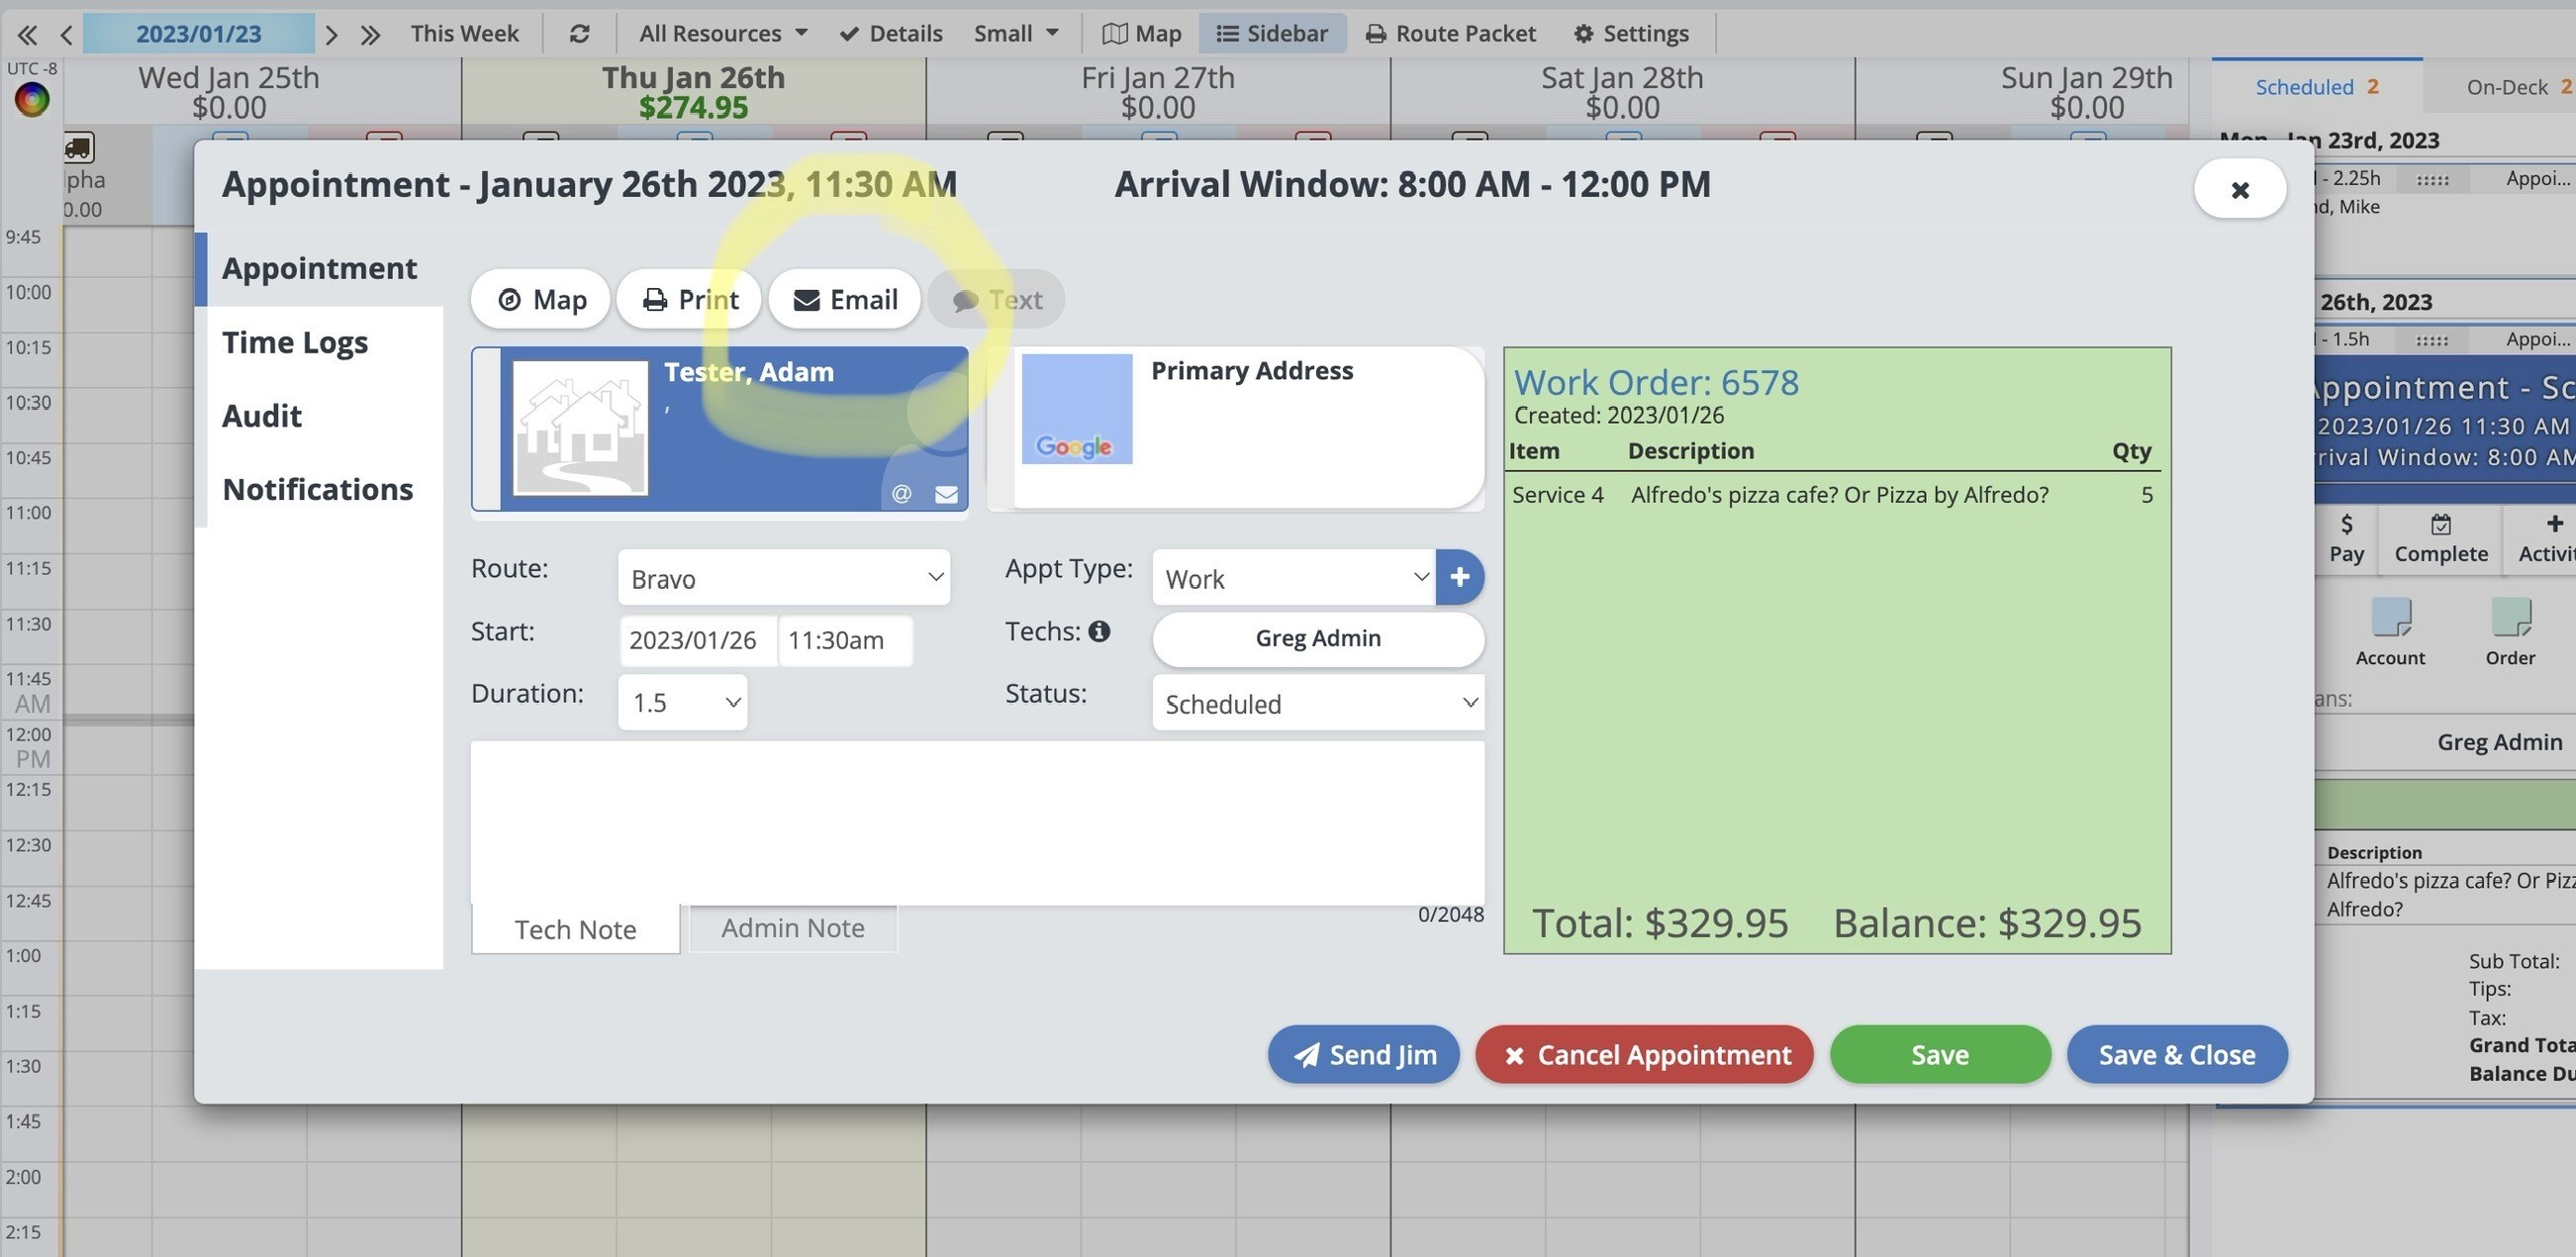Click the Techs info icon
This screenshot has width=2576, height=1257.
(1099, 631)
